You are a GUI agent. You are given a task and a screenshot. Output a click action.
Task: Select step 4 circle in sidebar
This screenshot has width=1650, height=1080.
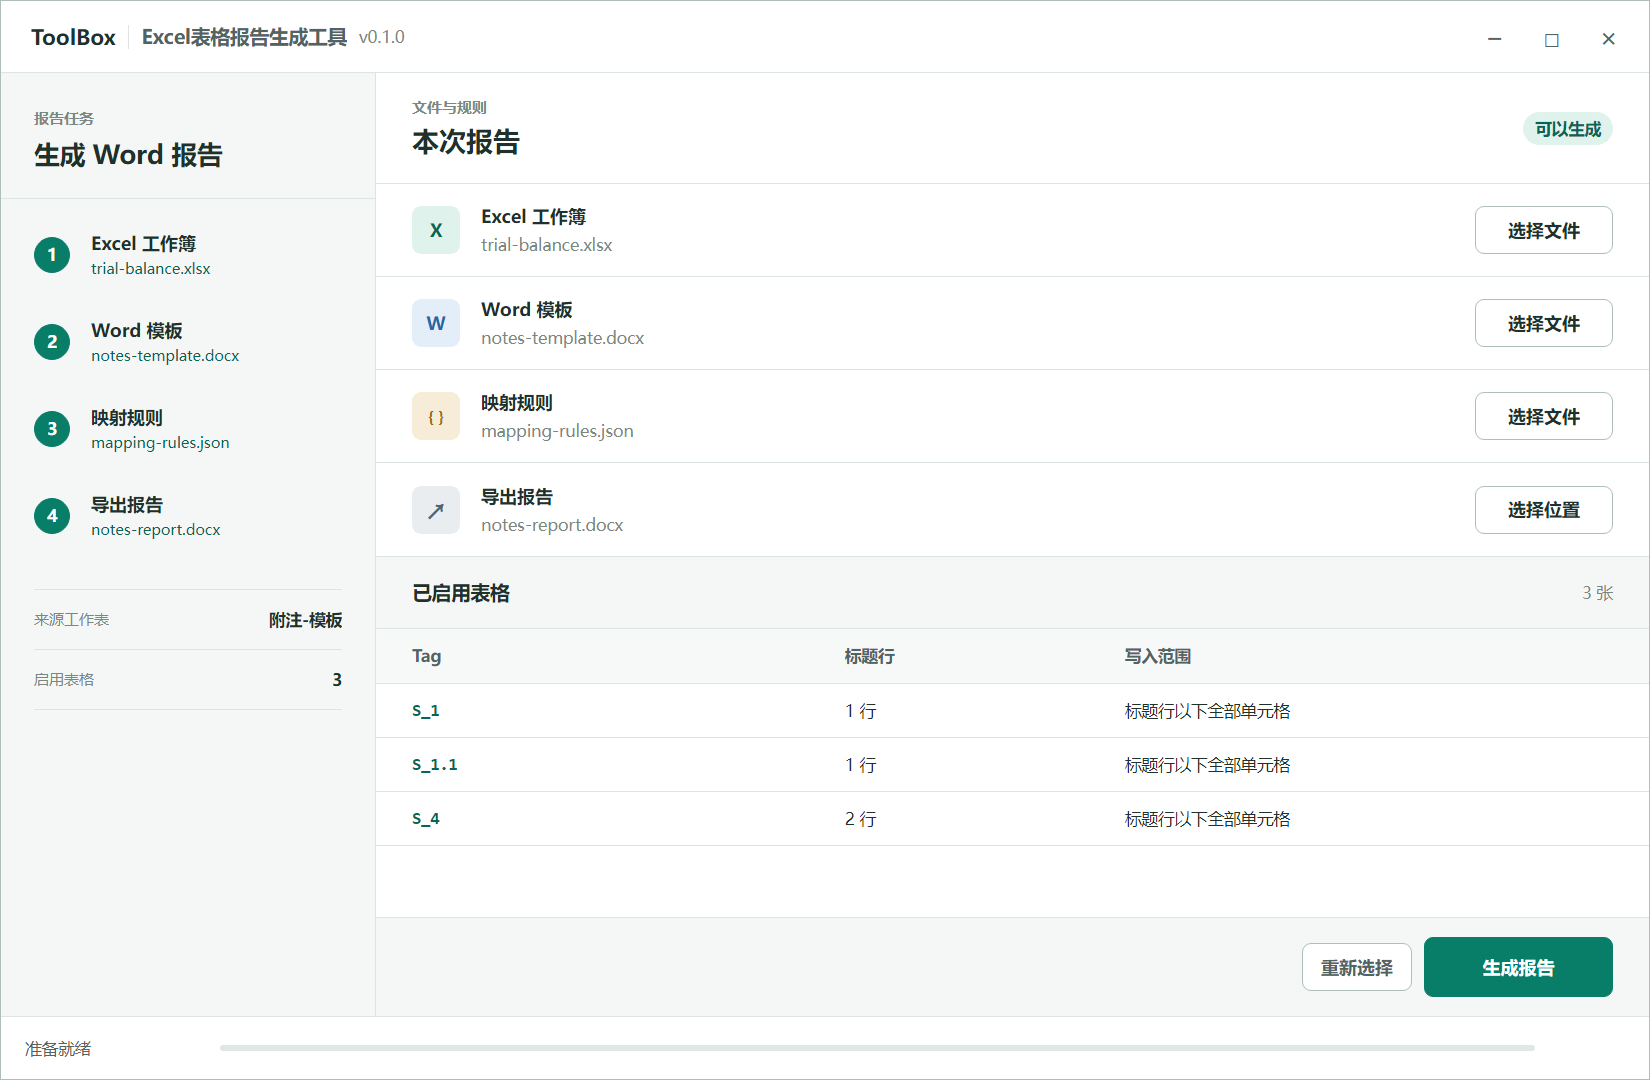(x=52, y=516)
